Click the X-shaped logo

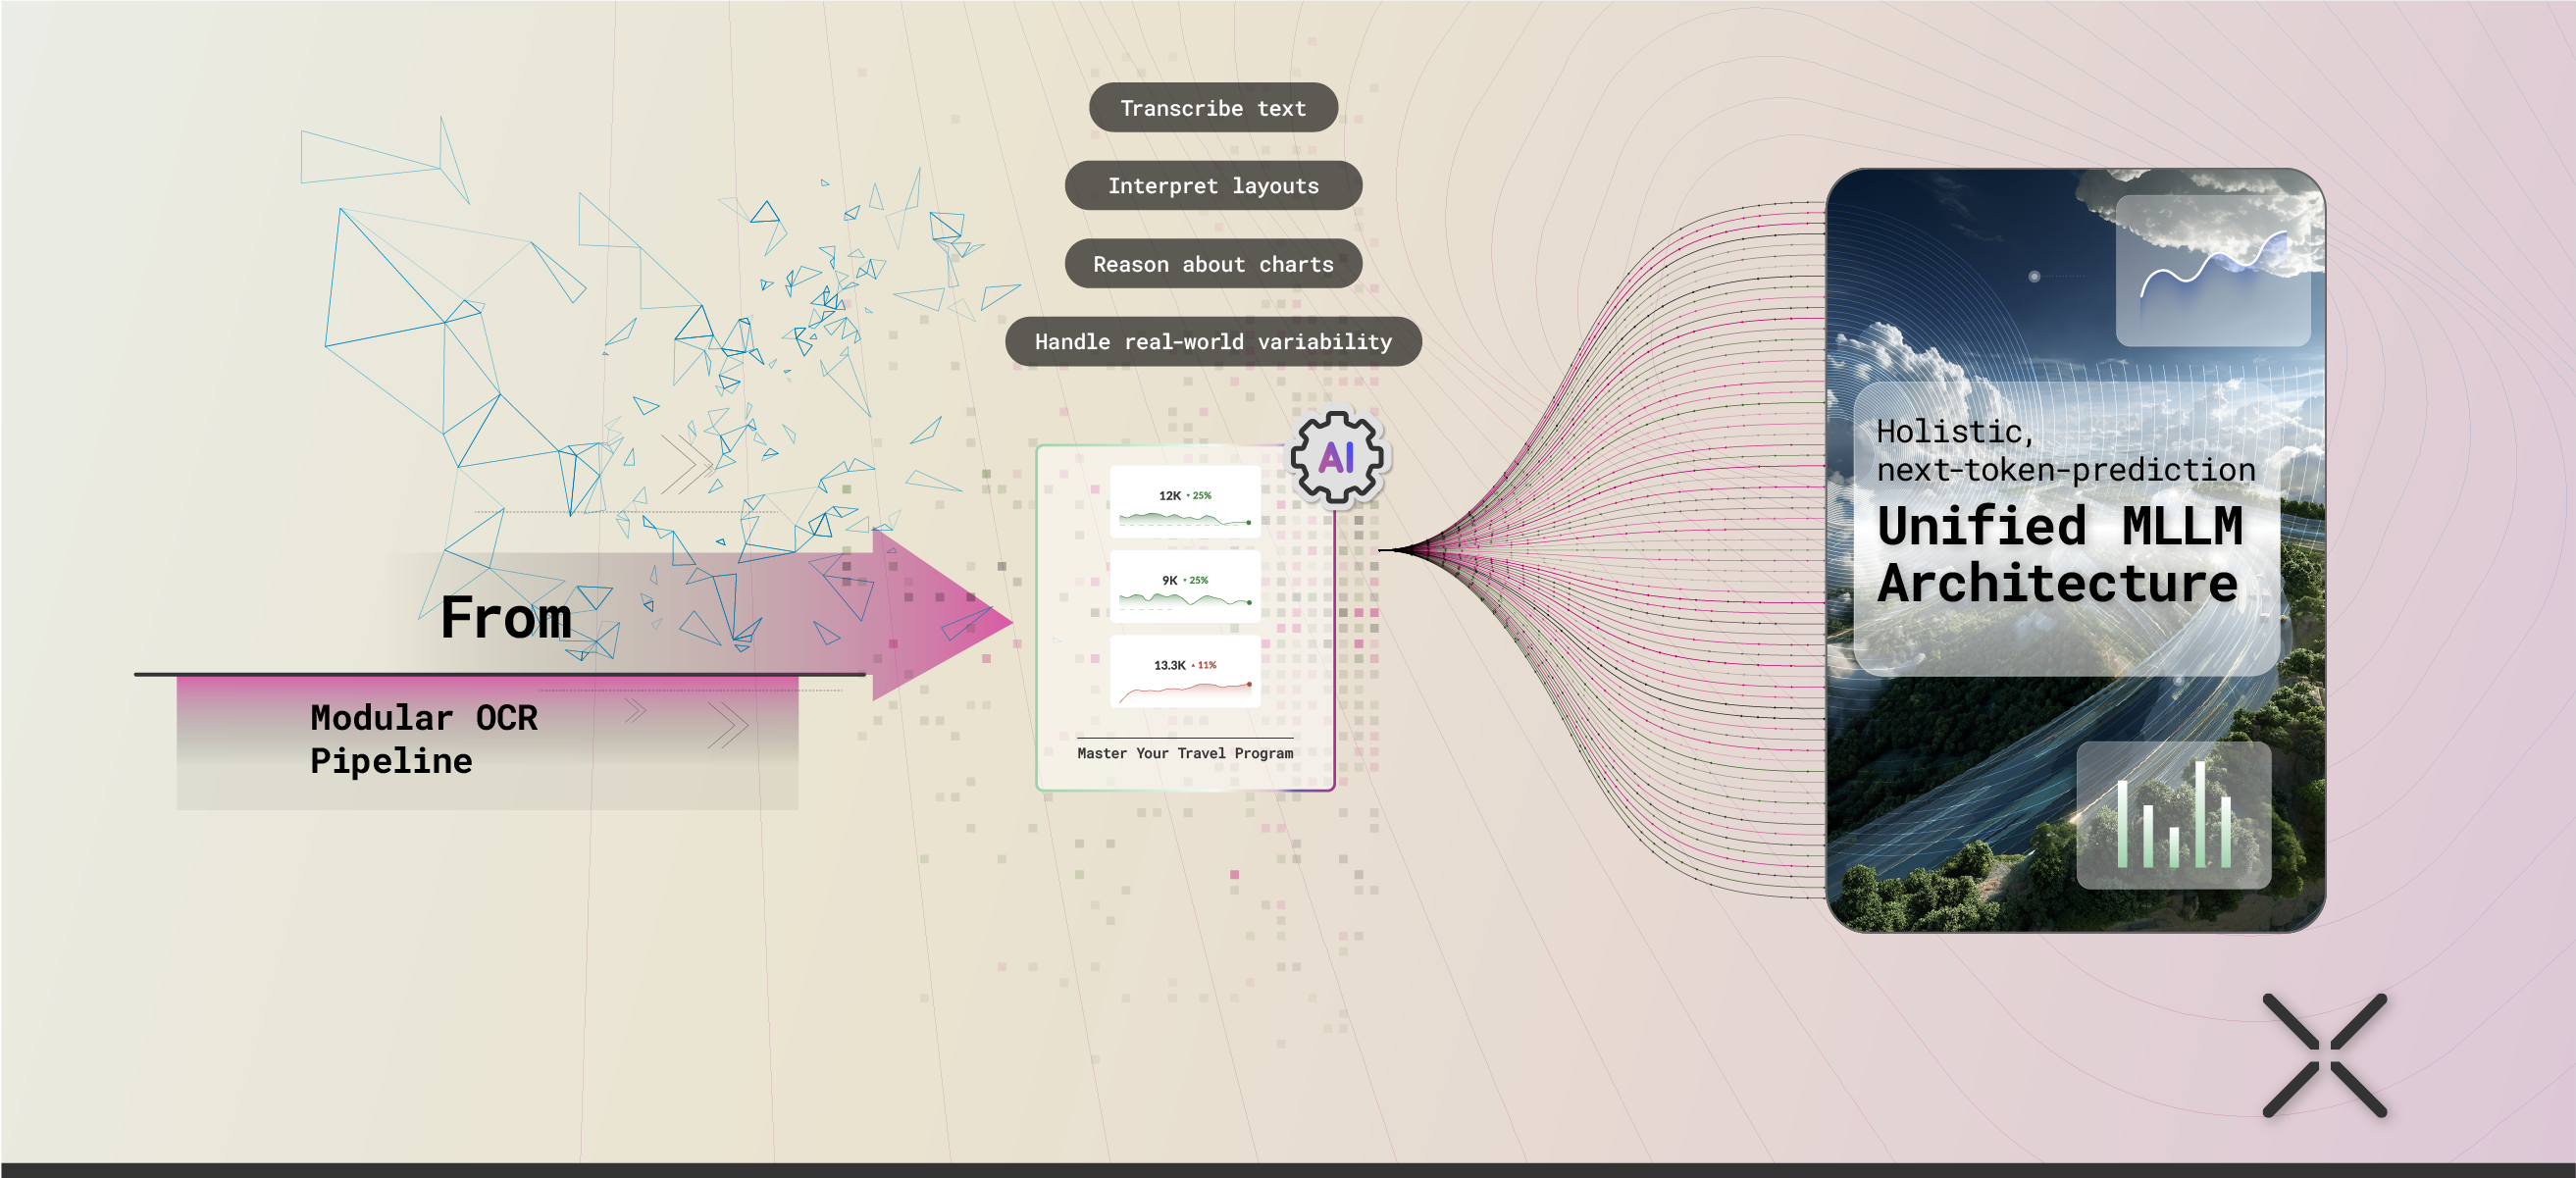2324,1055
